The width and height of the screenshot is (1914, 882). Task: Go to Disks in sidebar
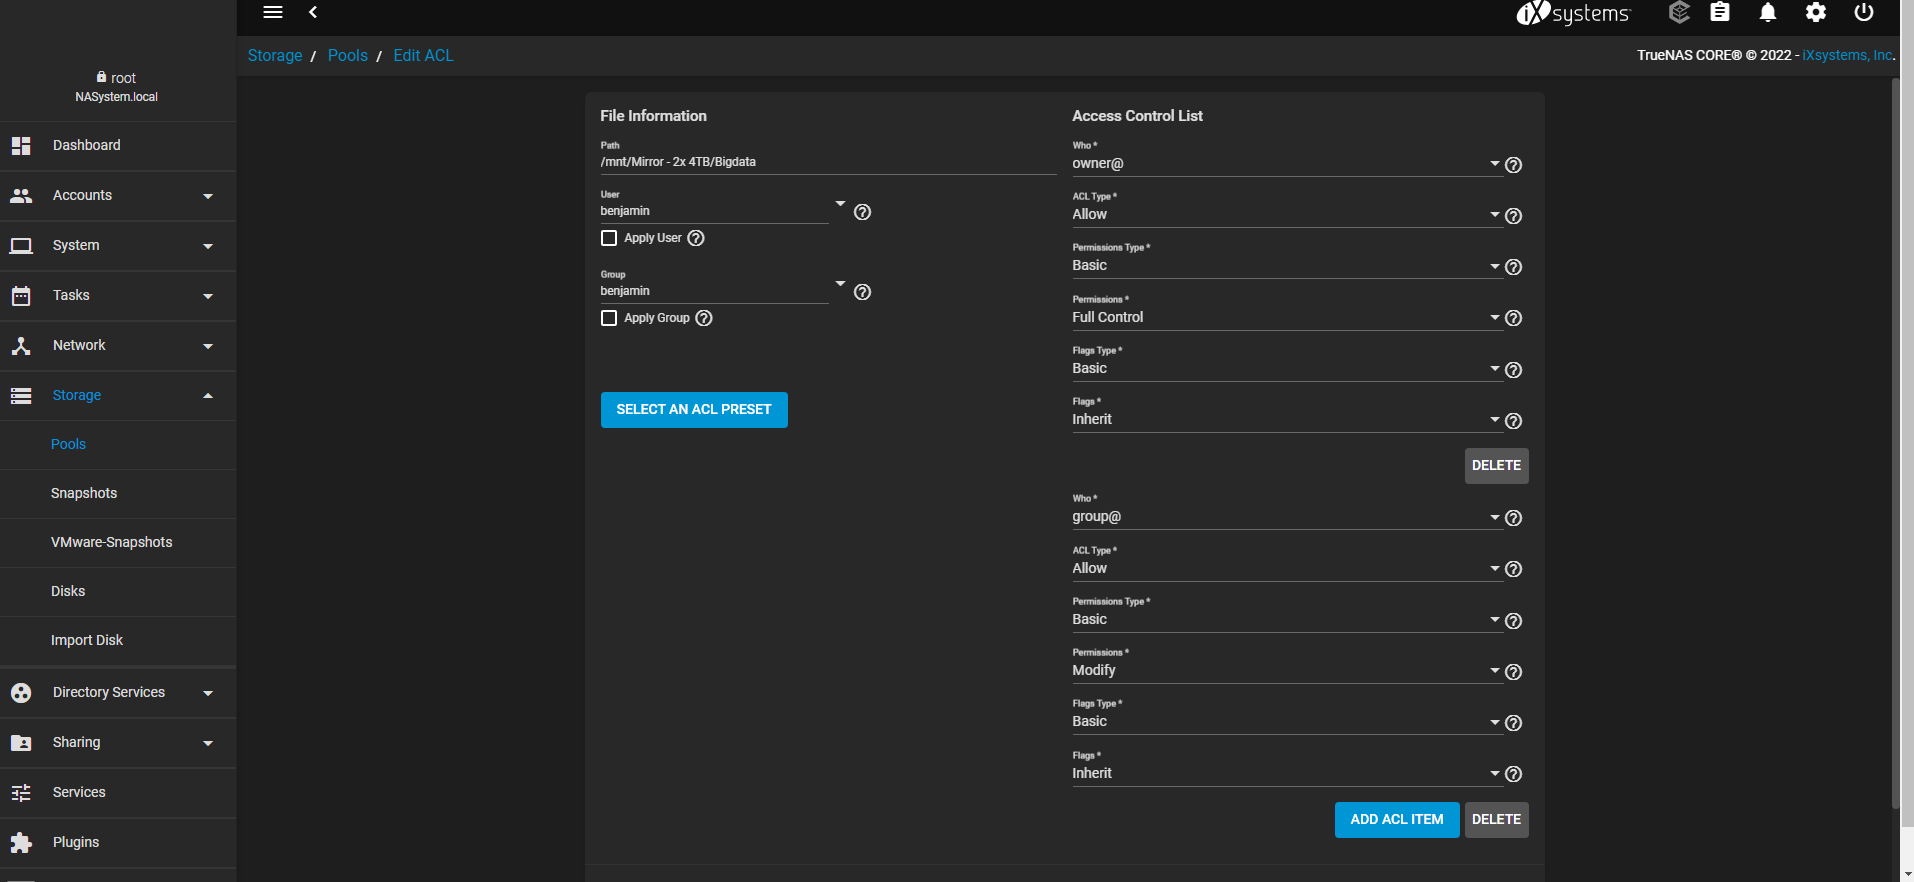point(68,592)
